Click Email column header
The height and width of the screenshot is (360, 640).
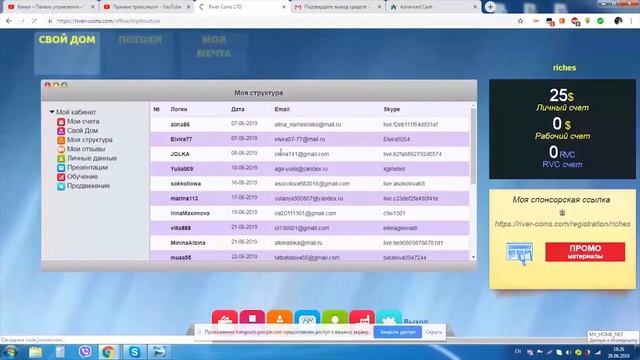click(x=282, y=109)
